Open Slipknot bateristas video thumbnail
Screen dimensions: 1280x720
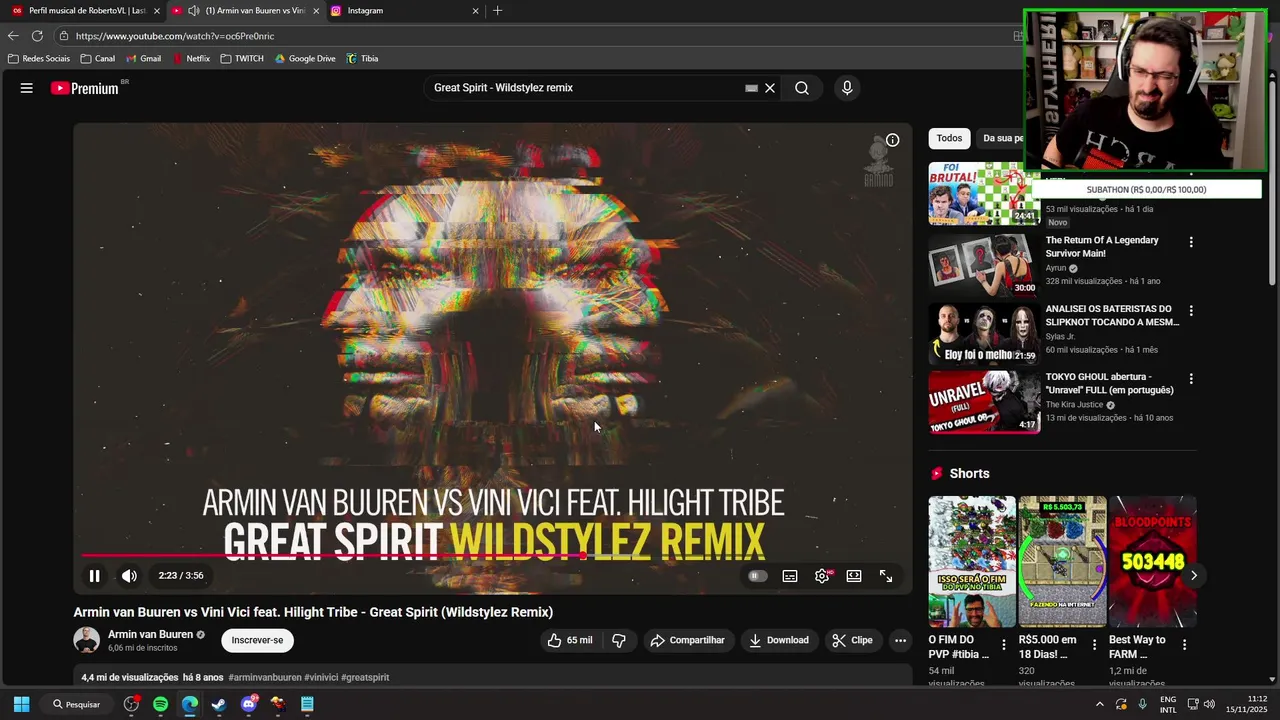984,334
